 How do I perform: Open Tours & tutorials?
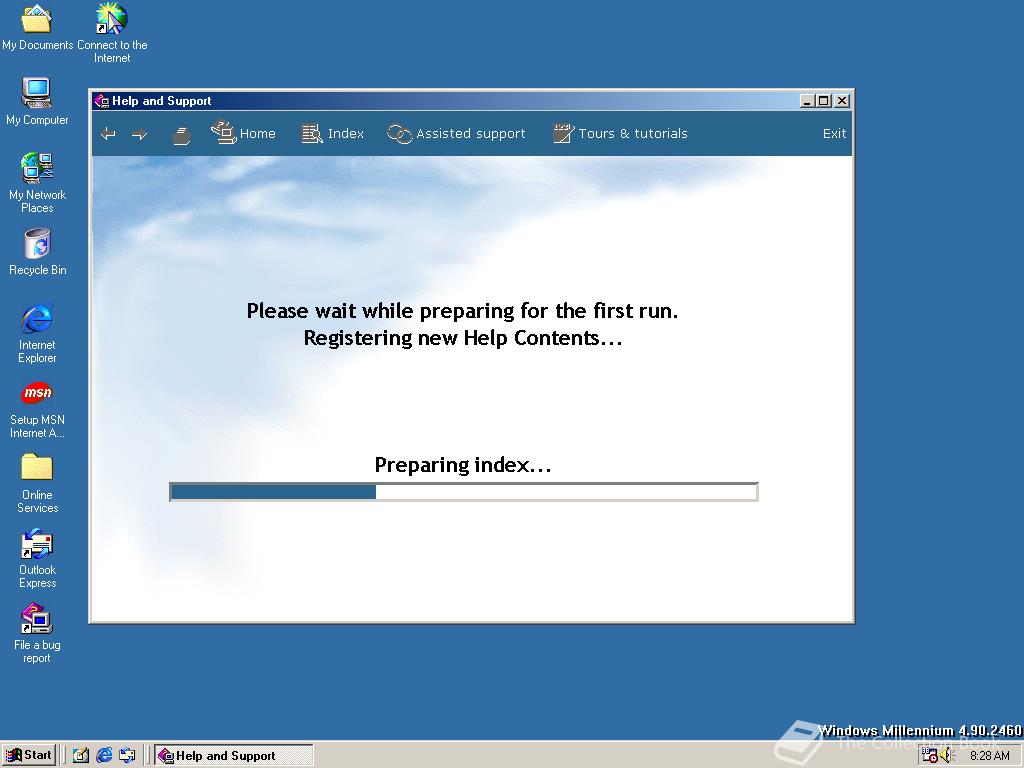[620, 133]
